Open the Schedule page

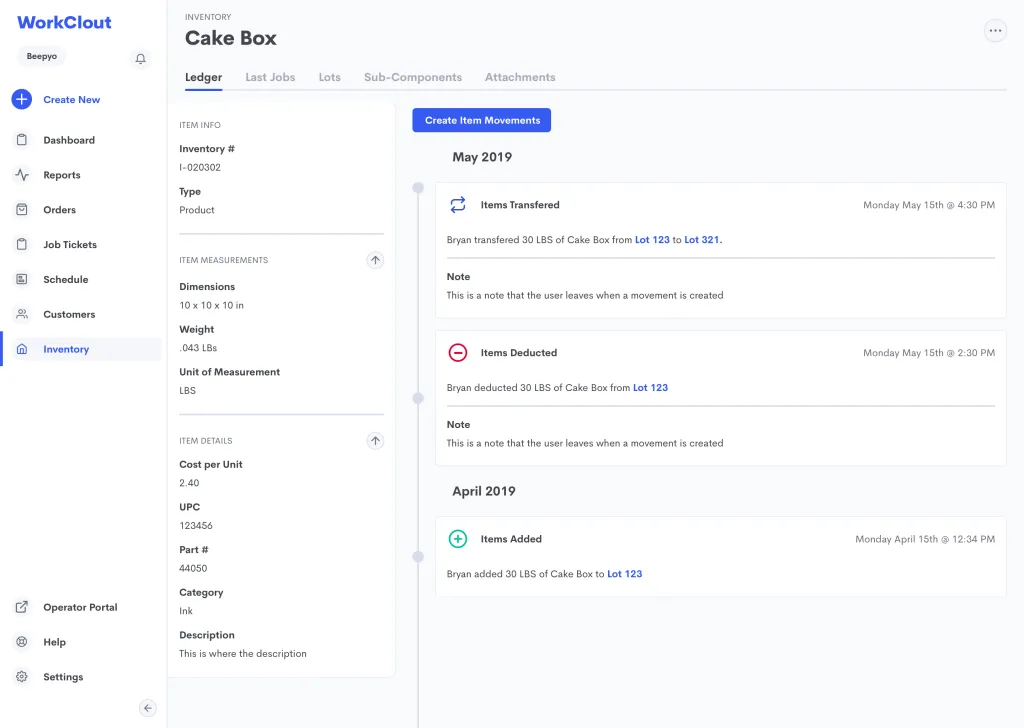pyautogui.click(x=65, y=280)
